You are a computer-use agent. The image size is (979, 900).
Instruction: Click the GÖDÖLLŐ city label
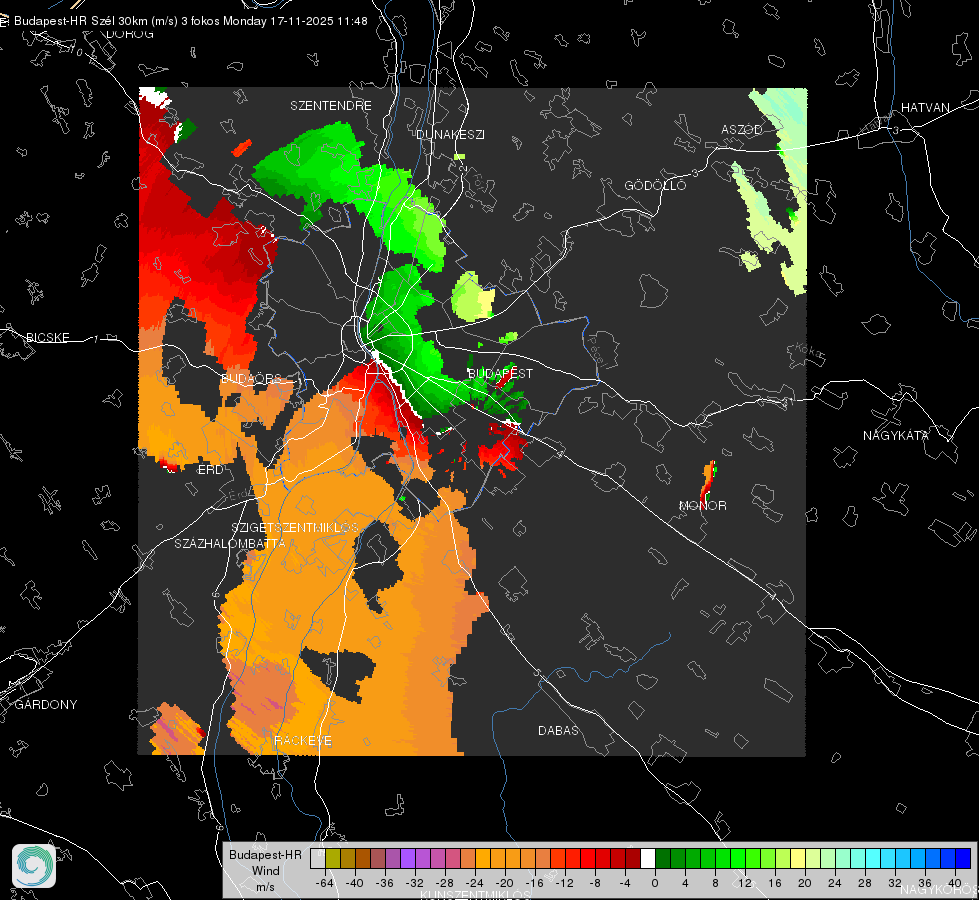pos(655,185)
